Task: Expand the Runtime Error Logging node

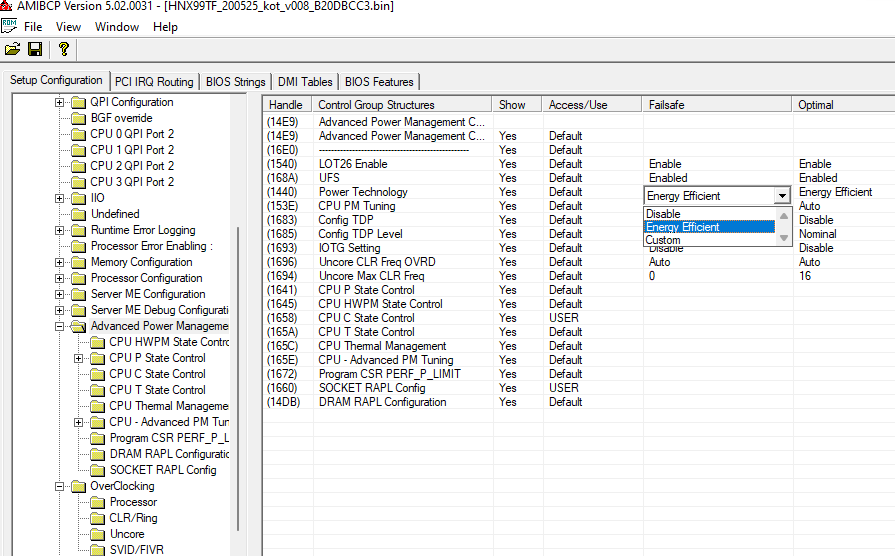Action: pos(59,231)
